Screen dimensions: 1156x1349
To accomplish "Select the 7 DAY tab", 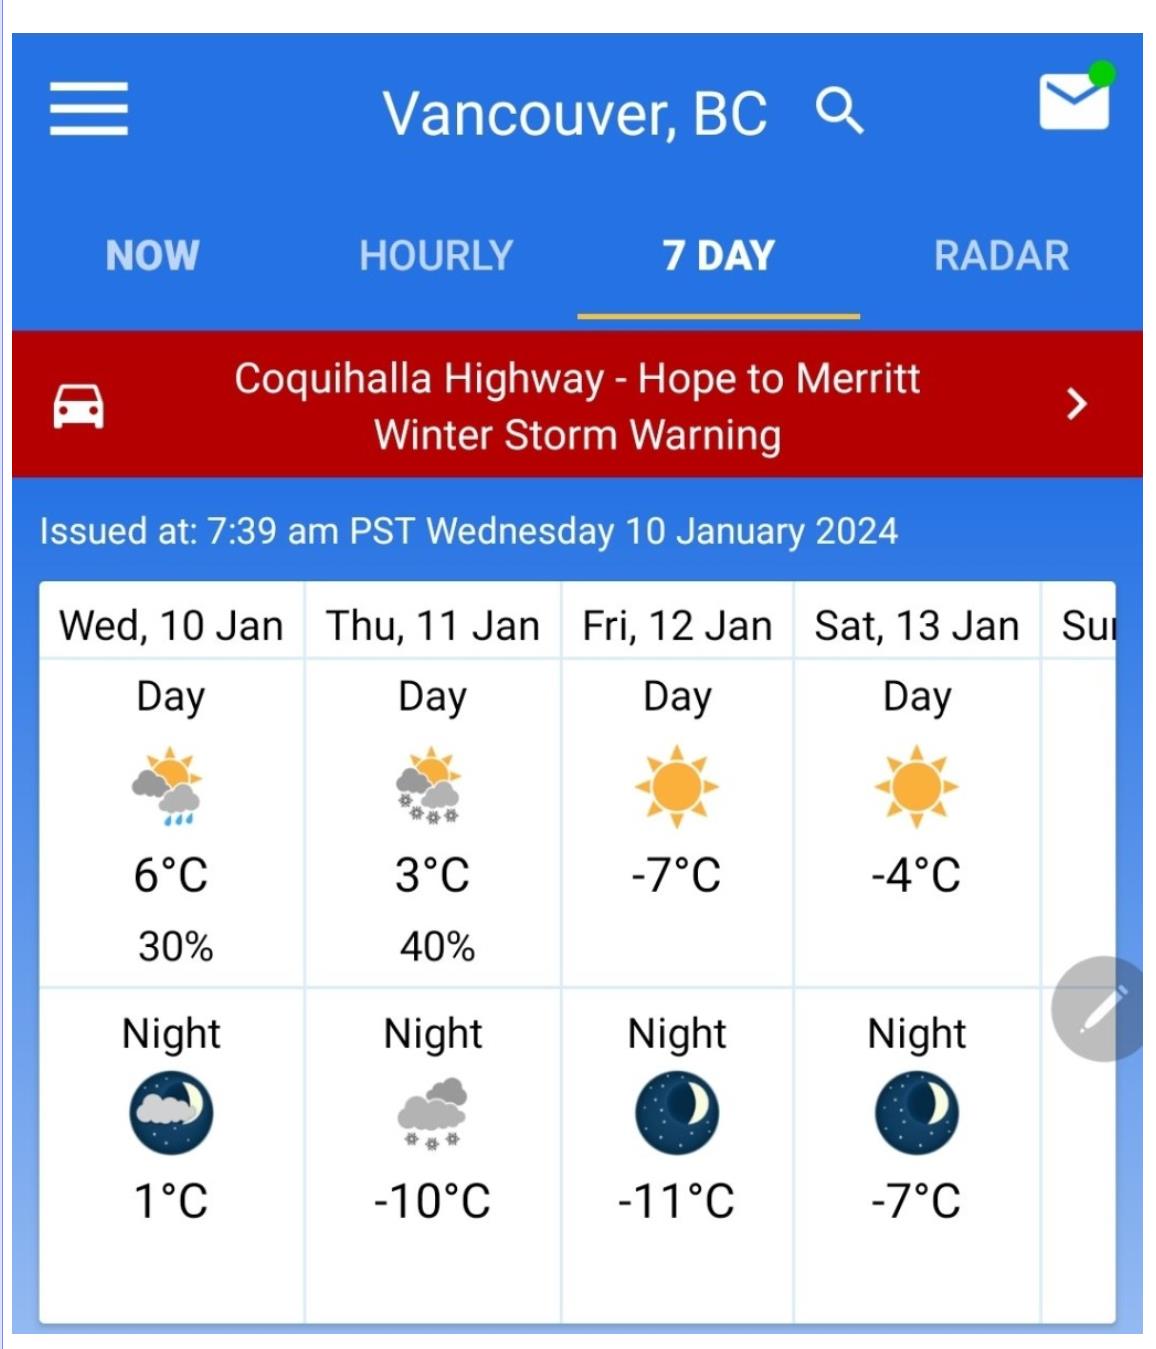I will click(x=718, y=255).
